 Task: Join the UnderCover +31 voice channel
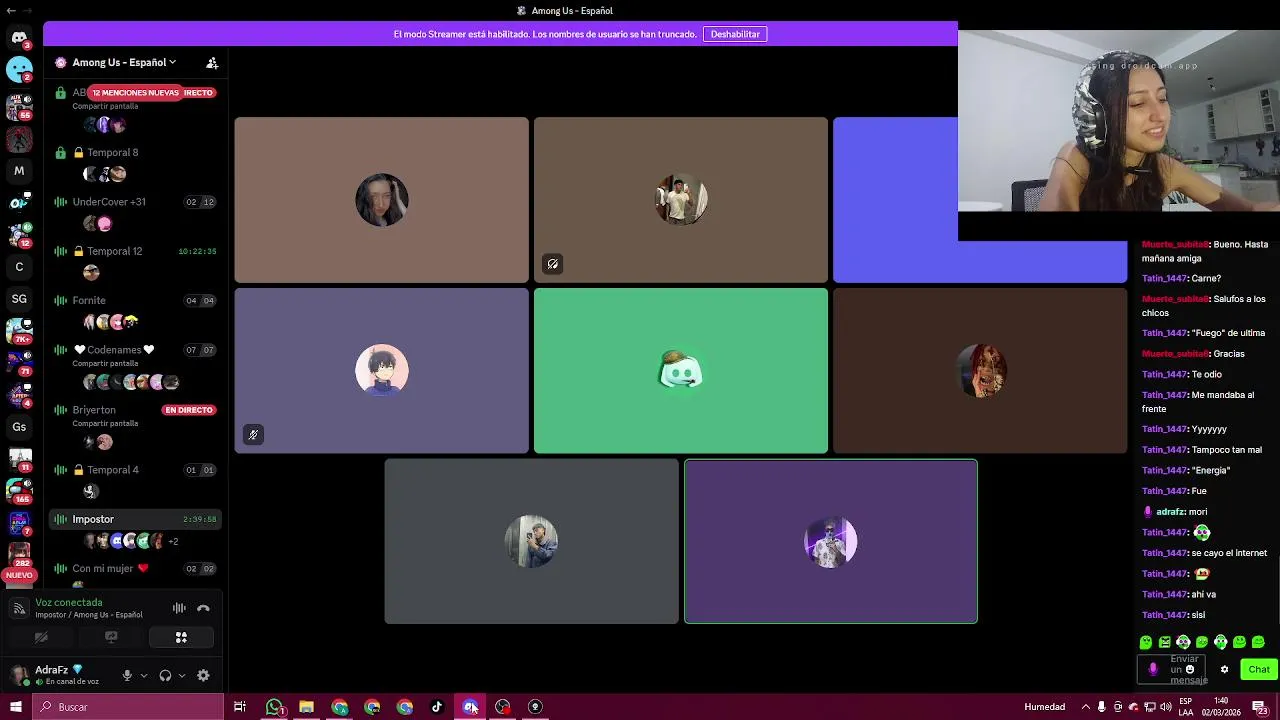(135, 202)
